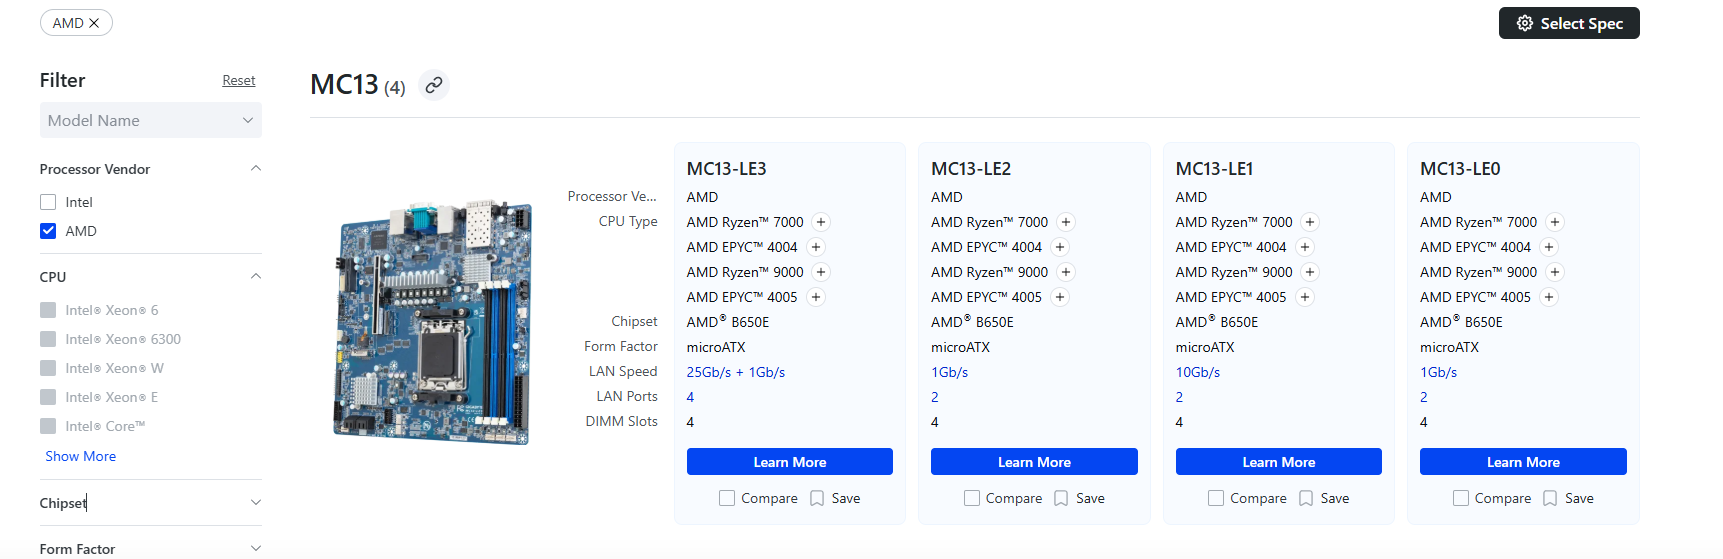The image size is (1723, 559).
Task: Expand the Form Factor filter section
Action: click(x=255, y=548)
